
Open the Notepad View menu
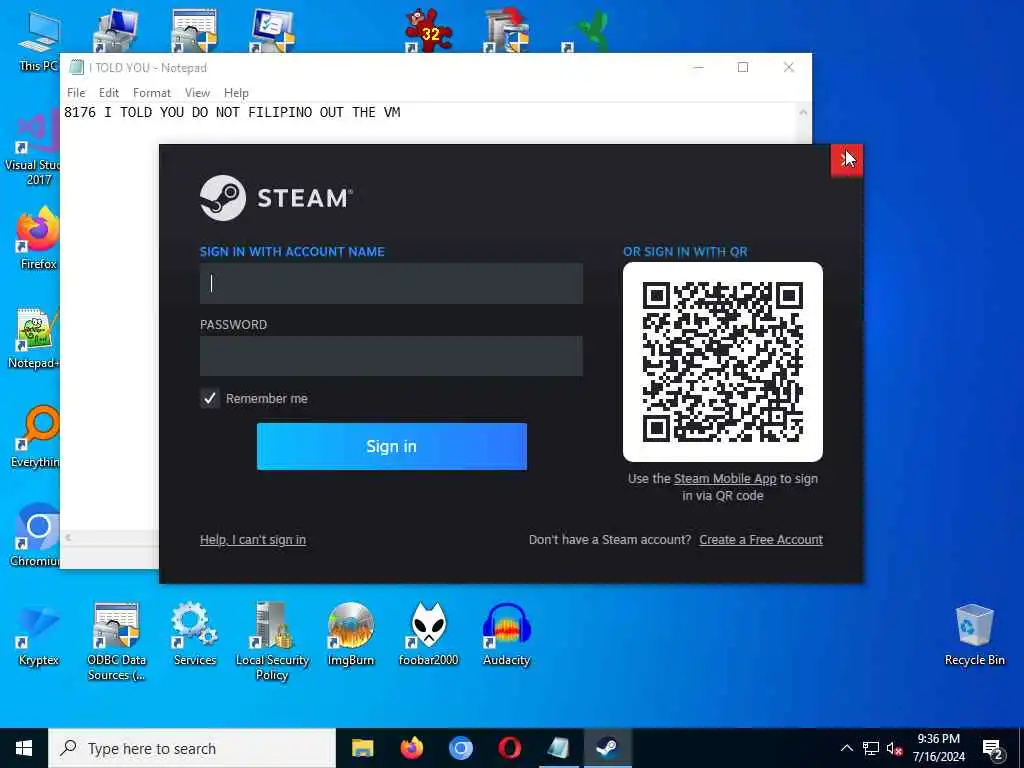197,93
